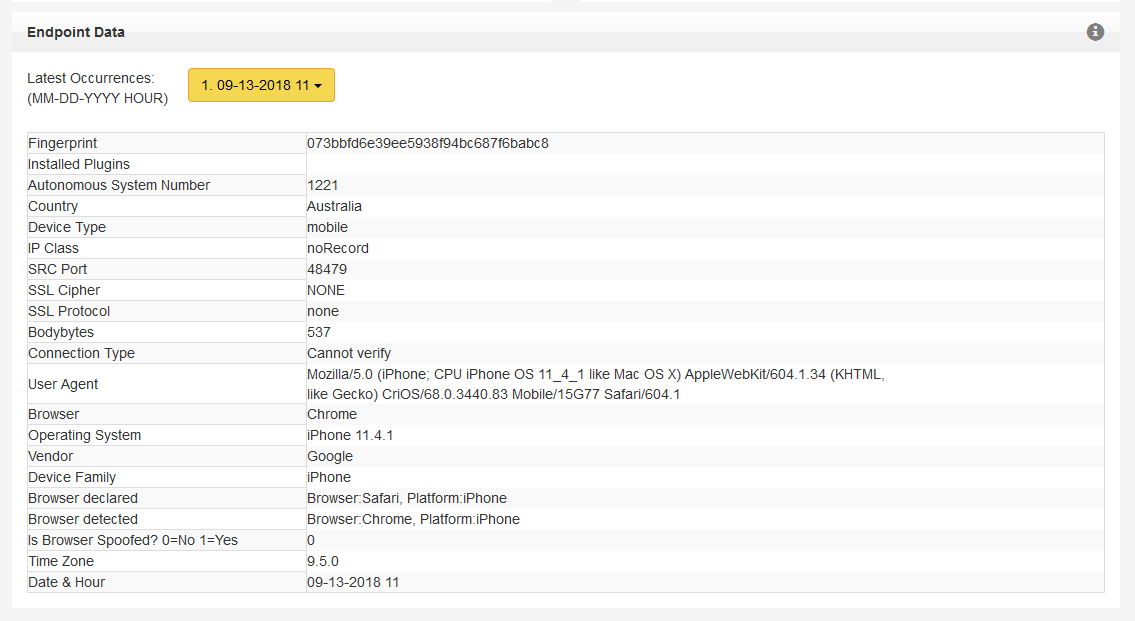Click the Time Zone row label

pyautogui.click(x=61, y=561)
